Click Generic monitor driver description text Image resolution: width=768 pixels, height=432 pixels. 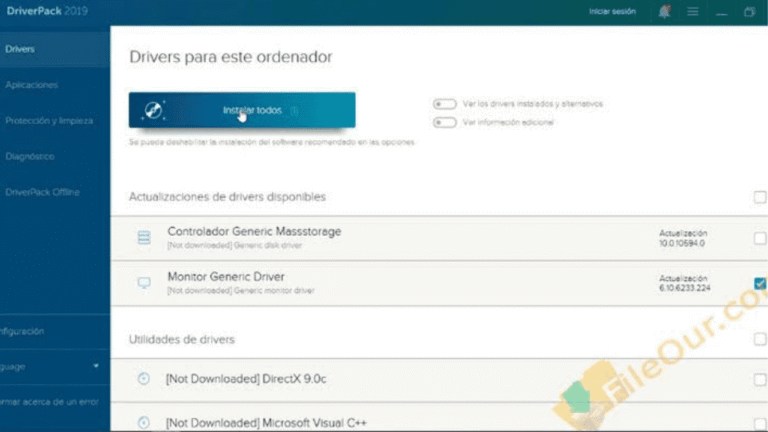tap(240, 290)
